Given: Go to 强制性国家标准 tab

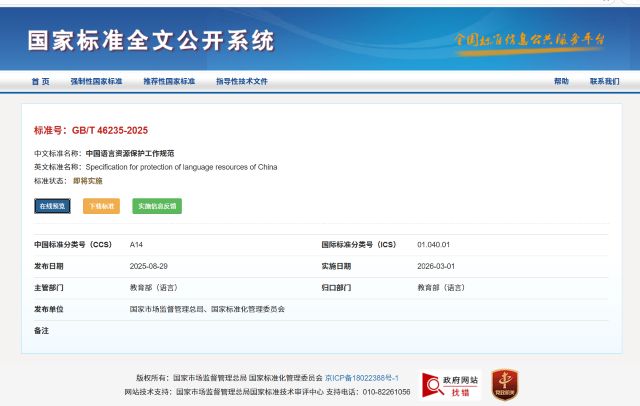Looking at the screenshot, I should pyautogui.click(x=96, y=81).
